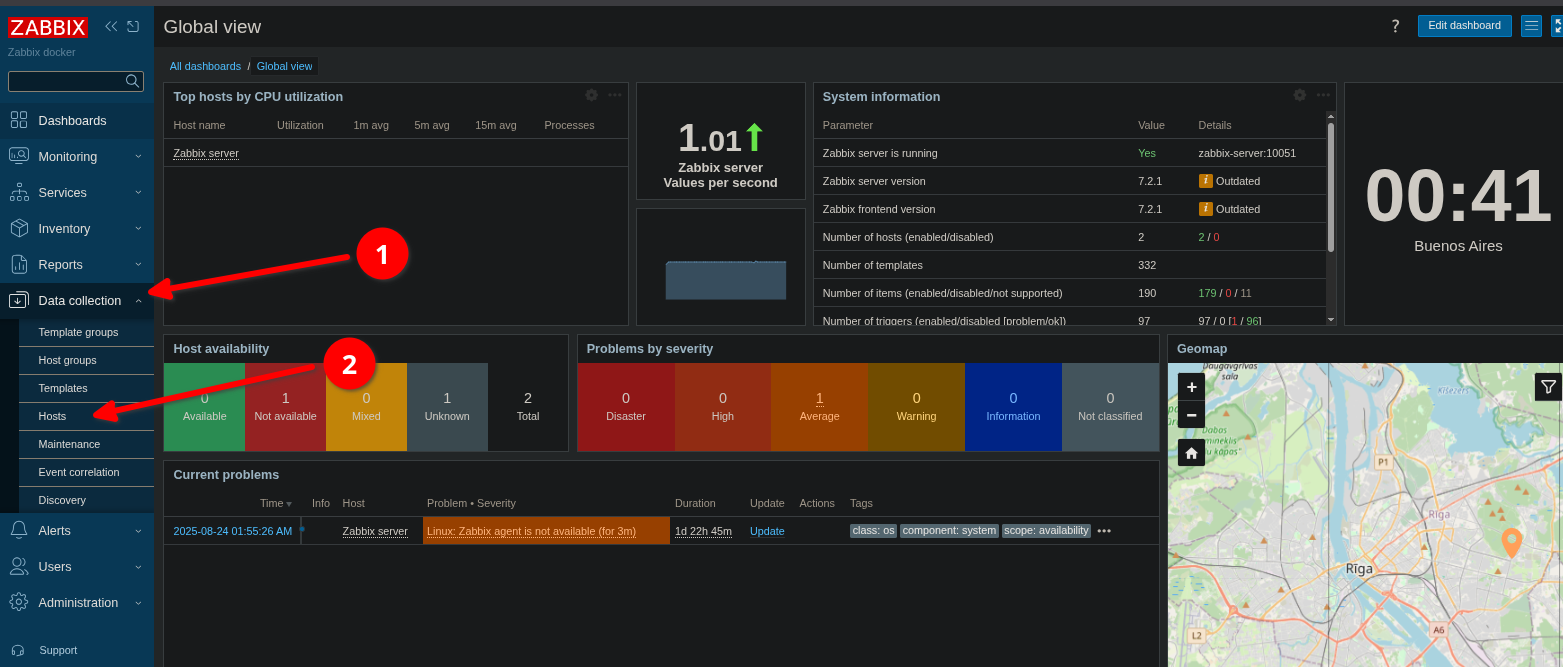Click the sidebar search magnifier icon
1563x667 pixels.
coord(132,81)
